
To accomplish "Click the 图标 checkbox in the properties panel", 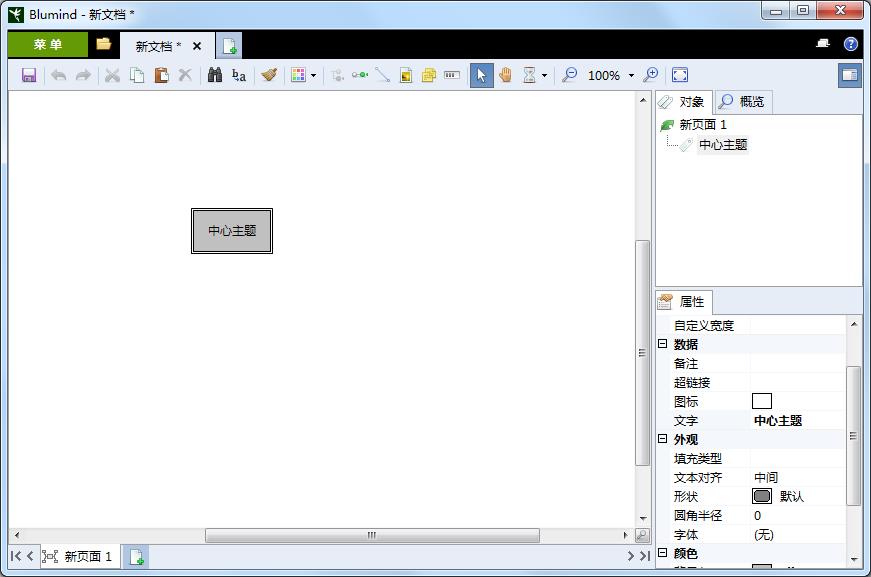I will [x=762, y=400].
